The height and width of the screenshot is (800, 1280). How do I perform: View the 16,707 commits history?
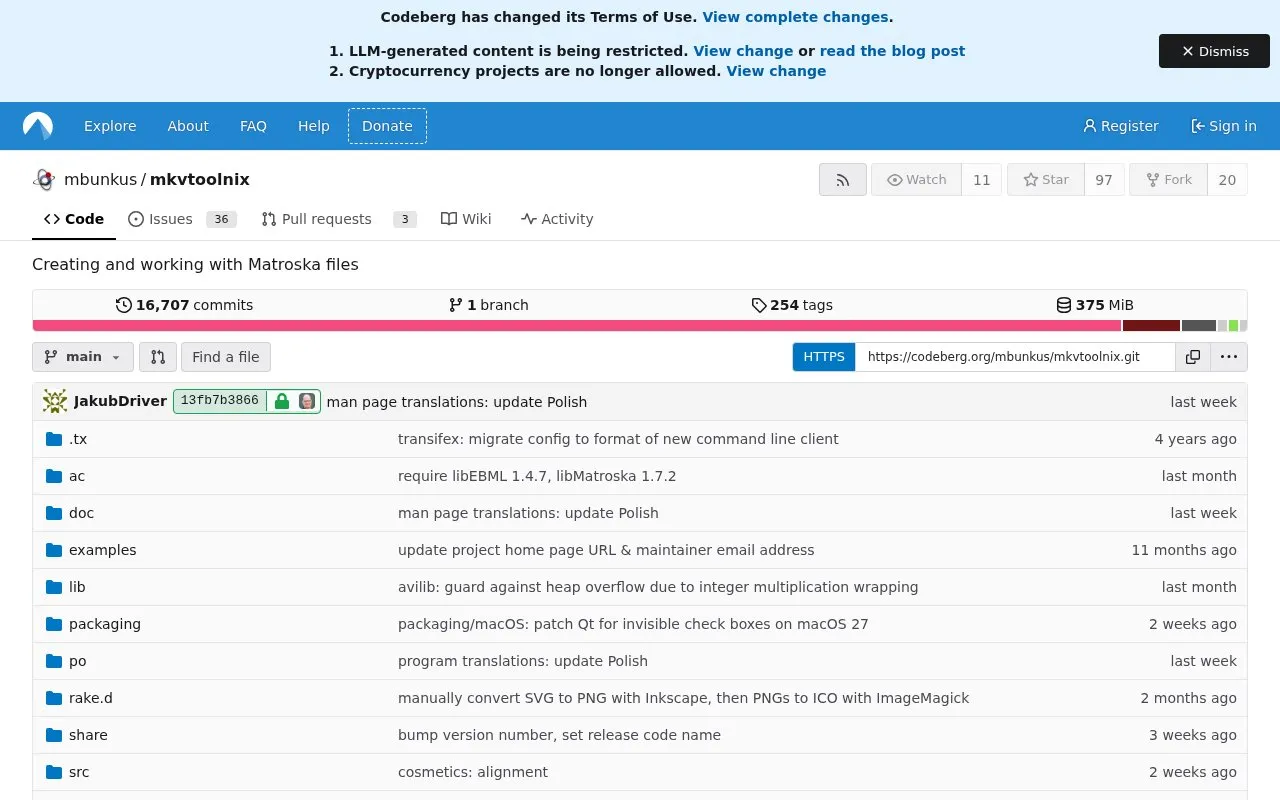click(x=184, y=305)
